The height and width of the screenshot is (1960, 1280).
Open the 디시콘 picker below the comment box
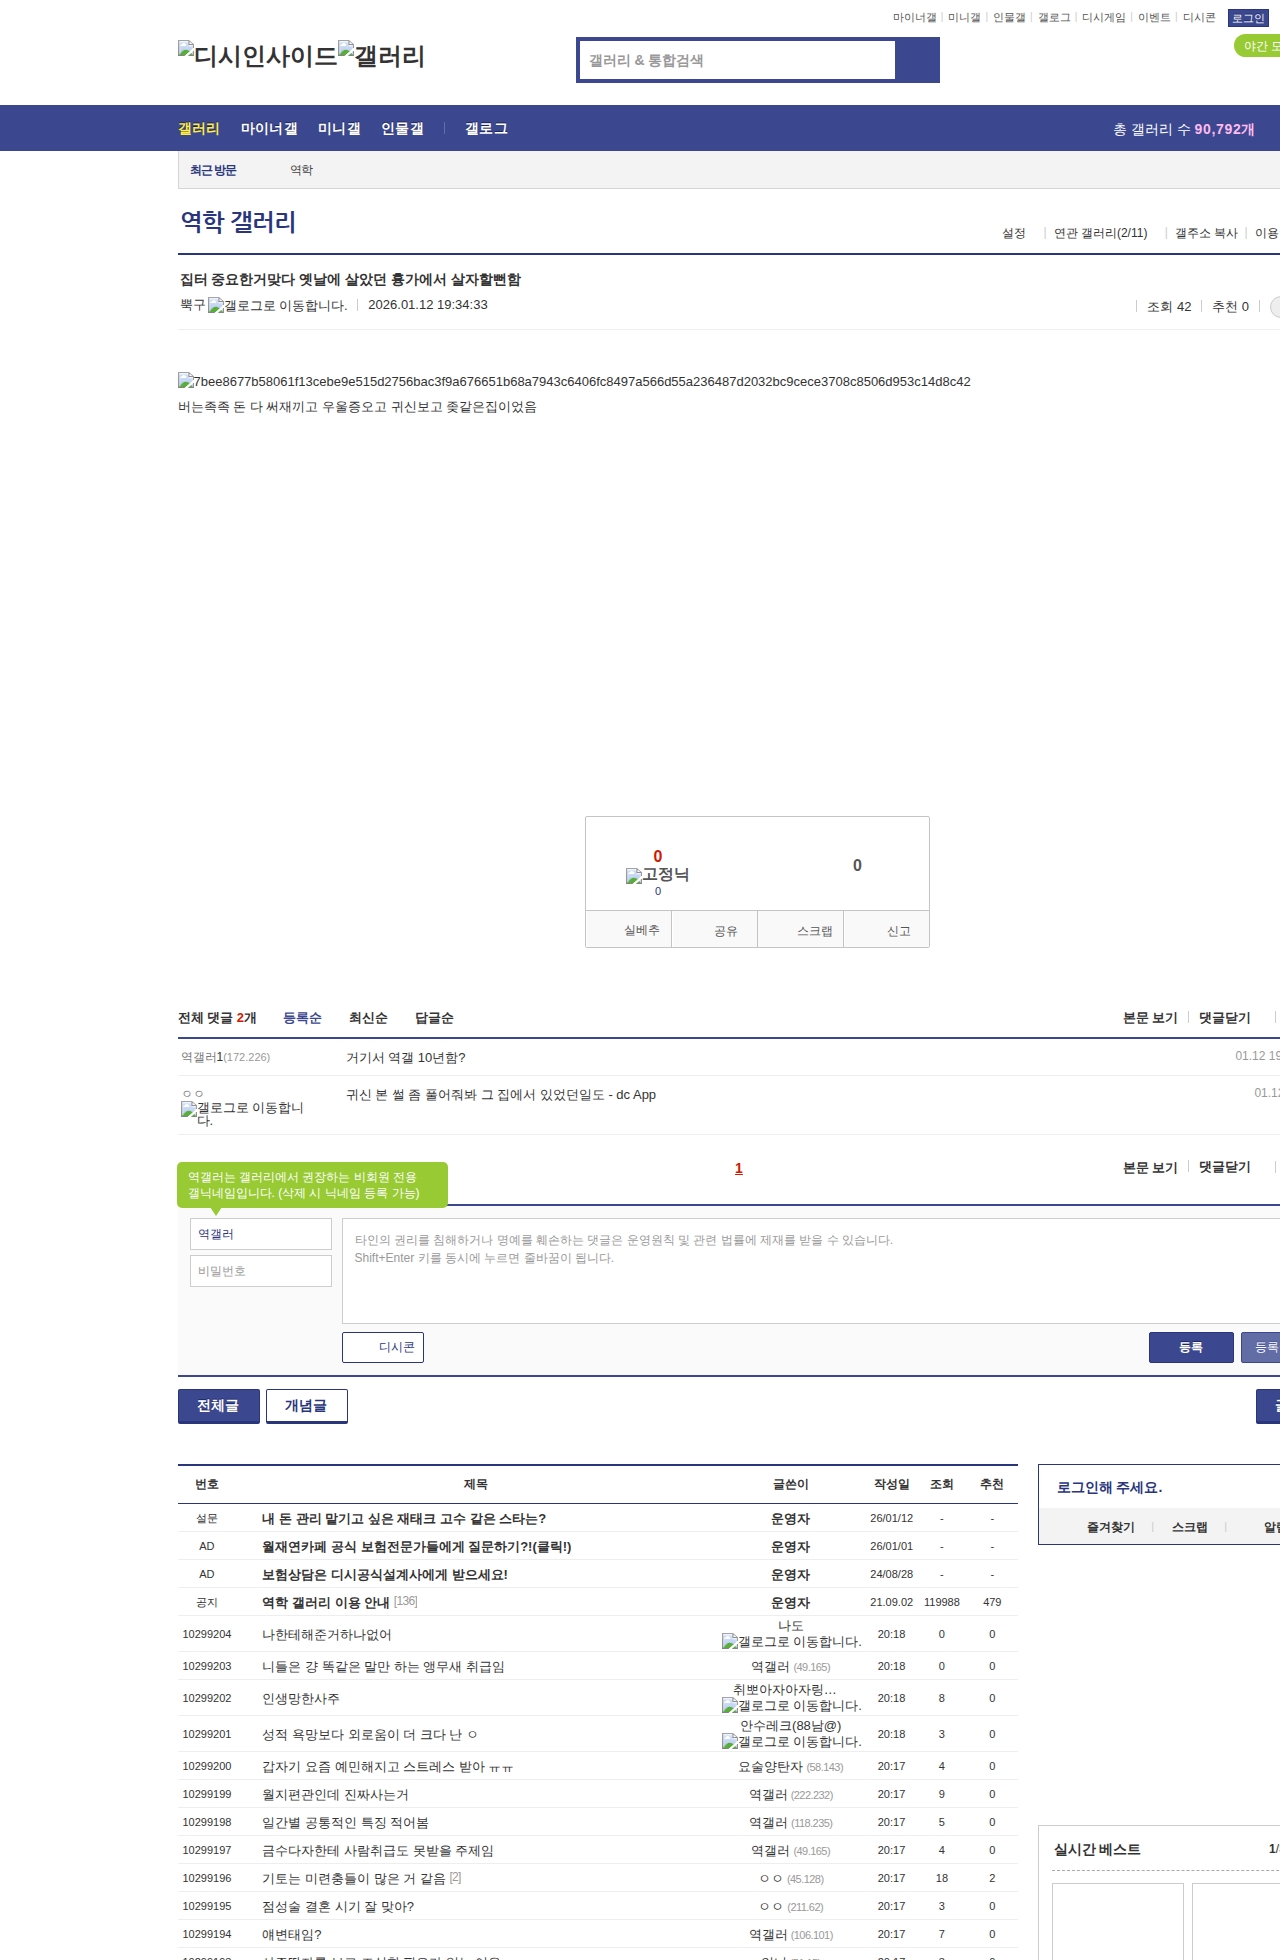[383, 1347]
